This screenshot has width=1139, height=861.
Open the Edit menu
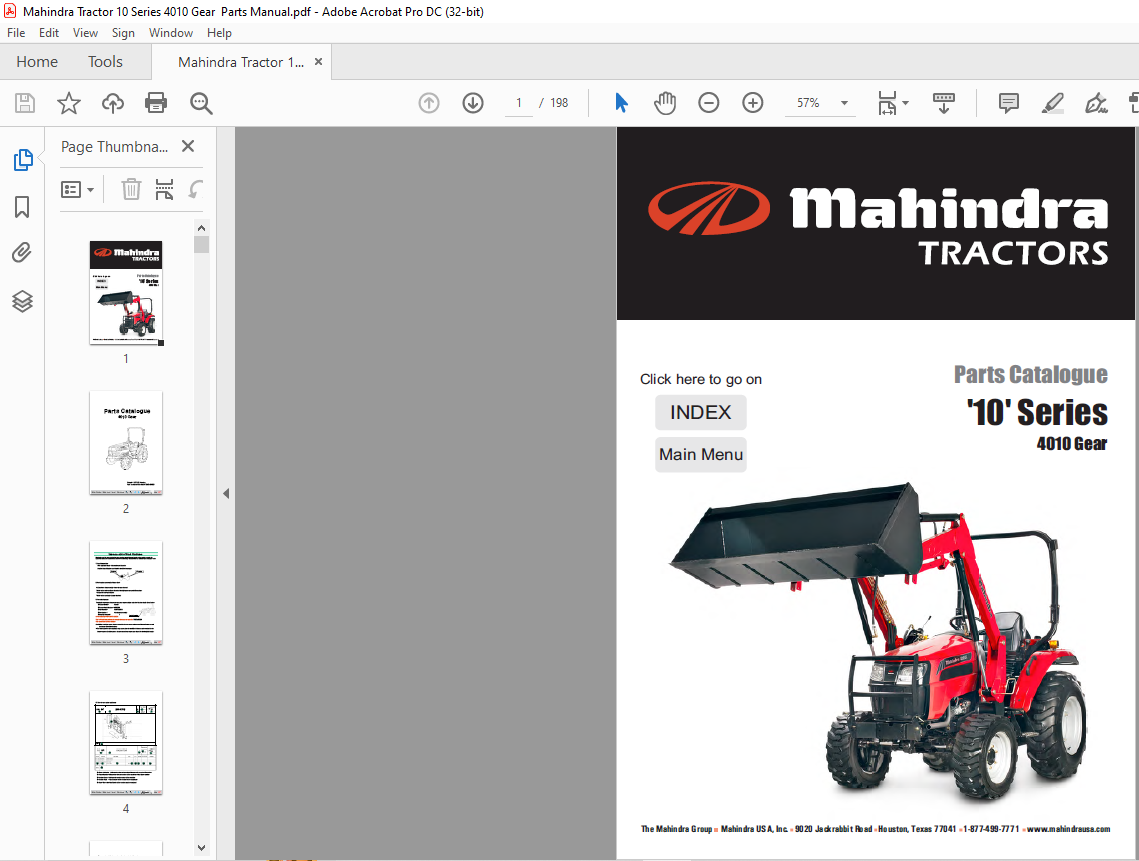click(49, 33)
